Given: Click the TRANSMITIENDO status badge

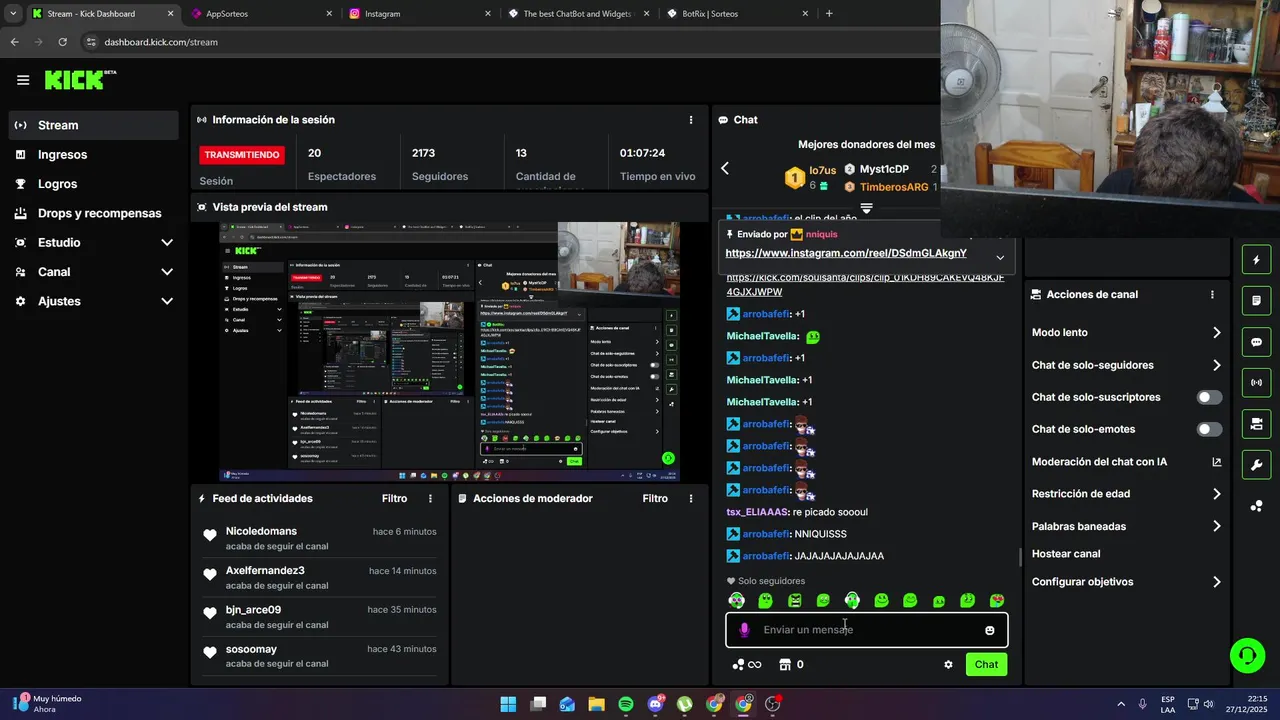Looking at the screenshot, I should click(x=242, y=155).
